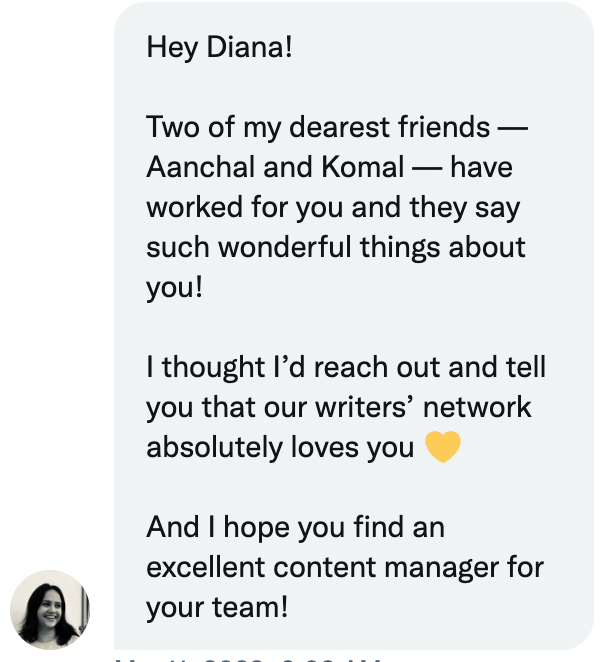Click the word "have" after the dash
The height and width of the screenshot is (662, 606).
click(481, 167)
